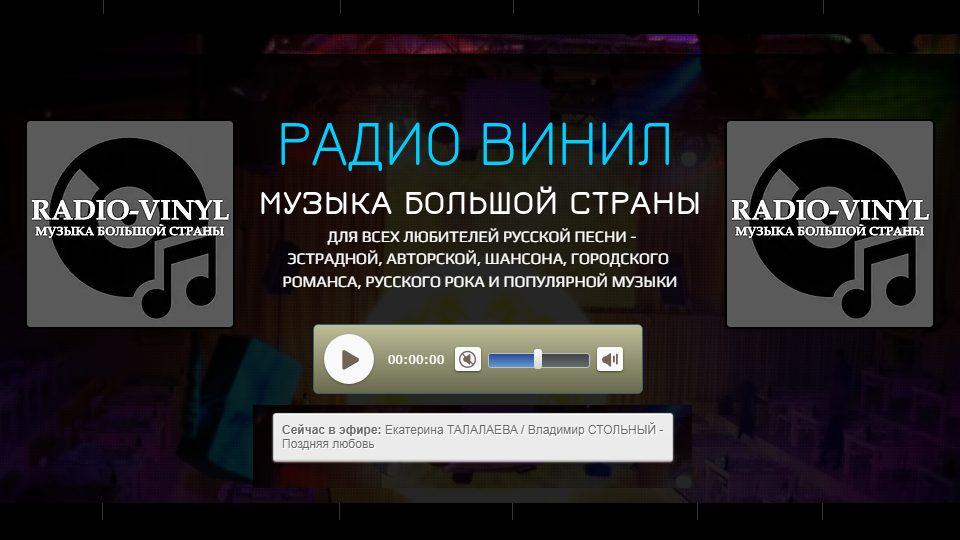960x540 pixels.
Task: Select the current track text Поздняя любовь
Action: 328,444
